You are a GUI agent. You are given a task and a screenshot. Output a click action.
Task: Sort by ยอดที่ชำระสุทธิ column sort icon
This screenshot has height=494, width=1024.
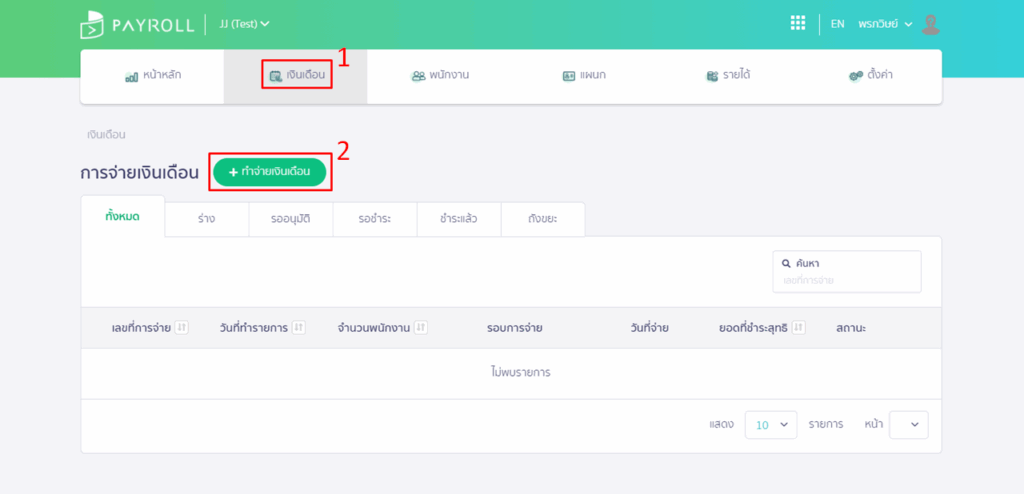[x=798, y=328]
